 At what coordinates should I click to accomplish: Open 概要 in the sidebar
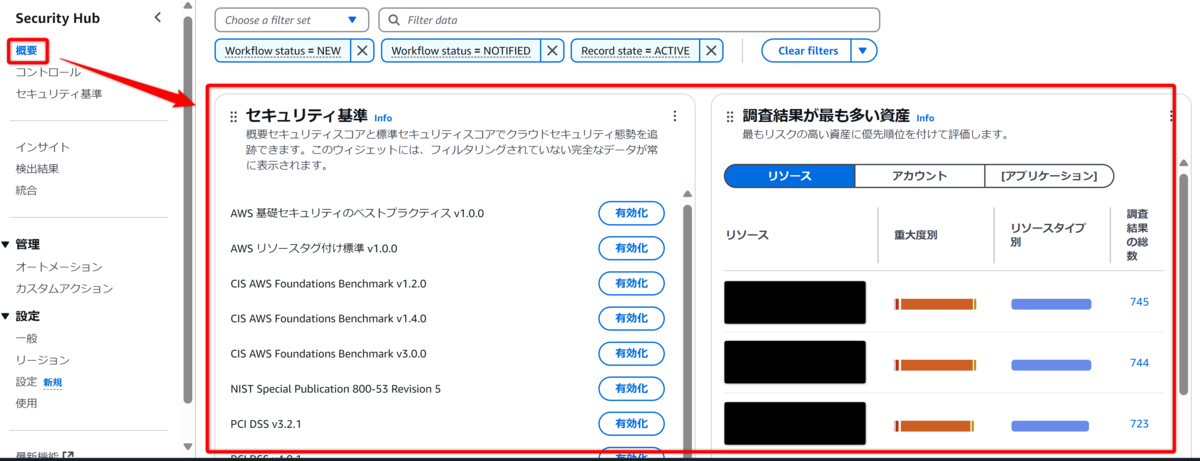27,50
